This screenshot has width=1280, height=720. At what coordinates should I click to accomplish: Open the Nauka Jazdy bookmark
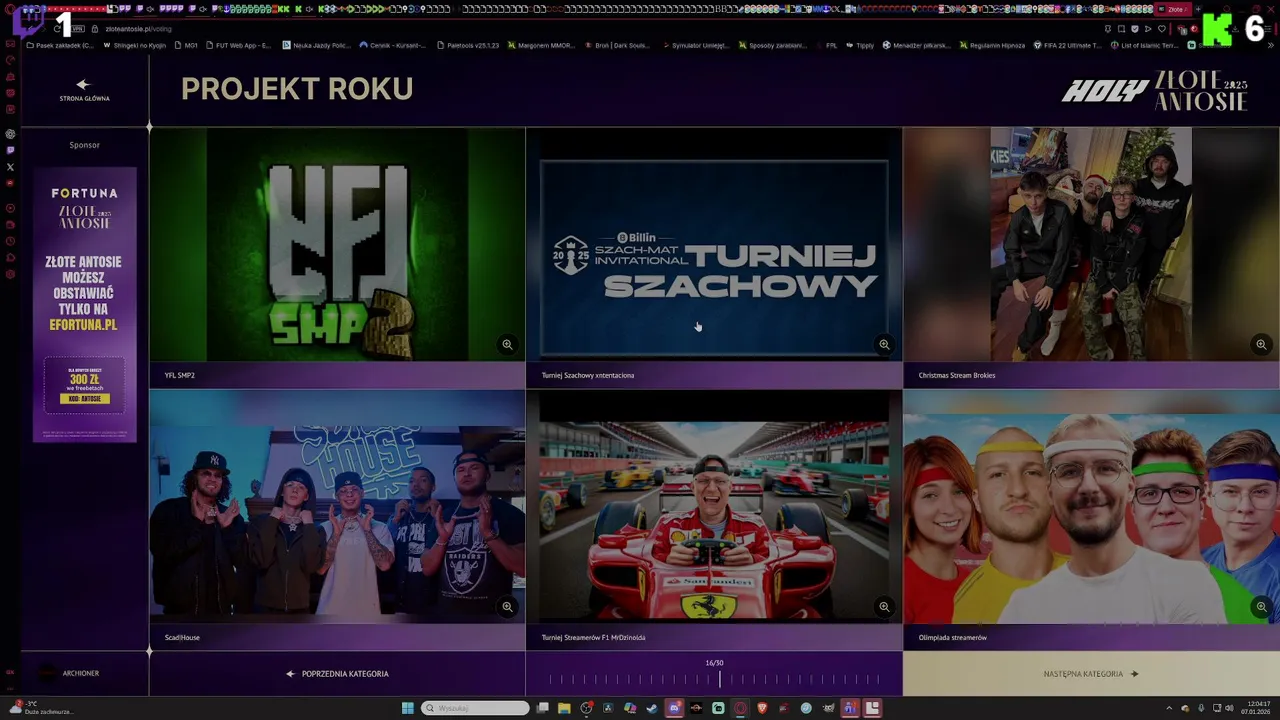[317, 45]
